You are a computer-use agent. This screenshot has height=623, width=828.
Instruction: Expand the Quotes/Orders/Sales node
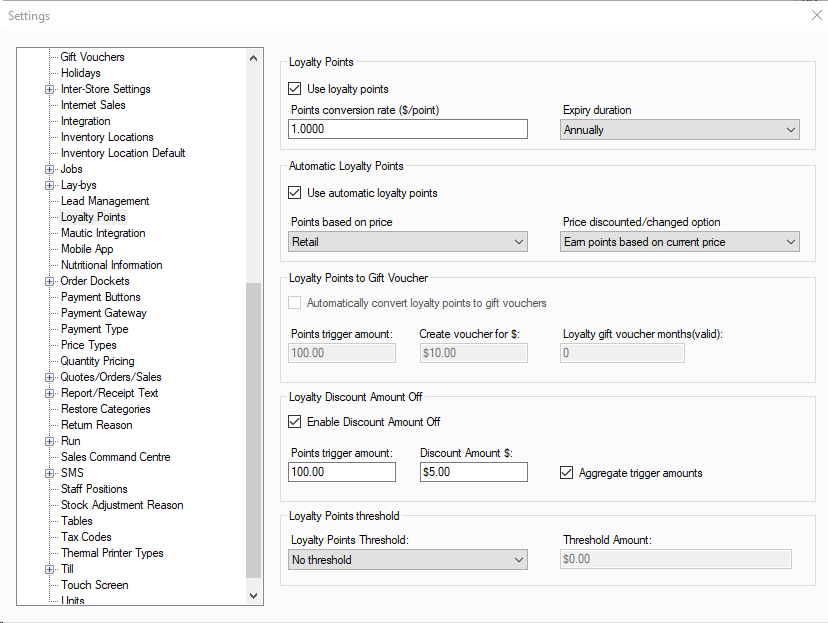tap(49, 377)
